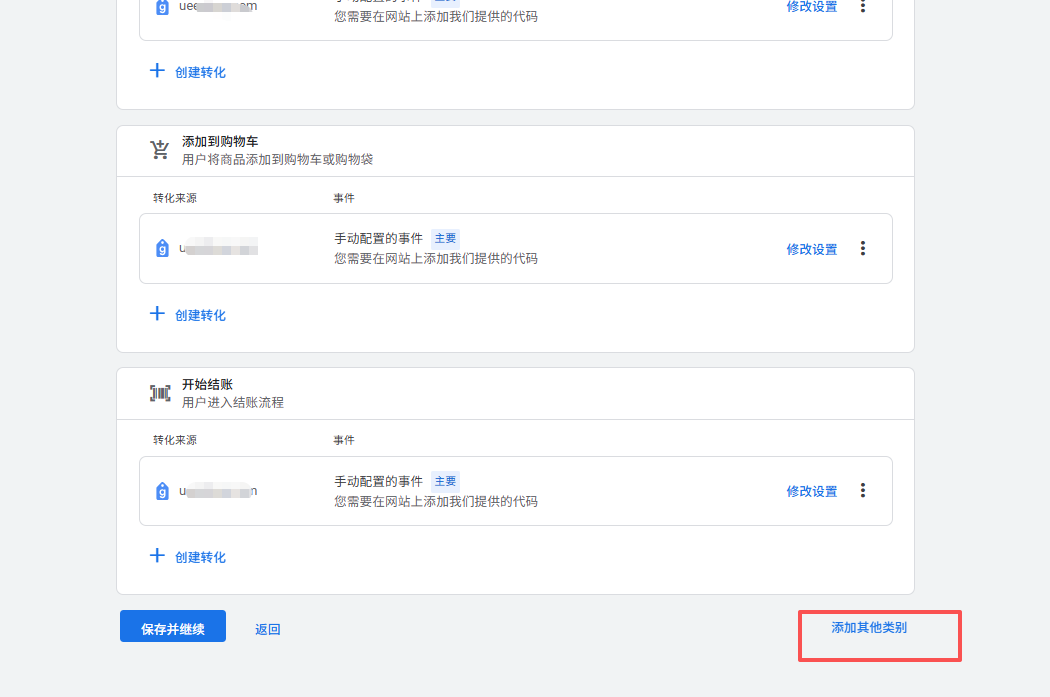Click the 返回 link
The height and width of the screenshot is (697, 1050).
(x=267, y=629)
